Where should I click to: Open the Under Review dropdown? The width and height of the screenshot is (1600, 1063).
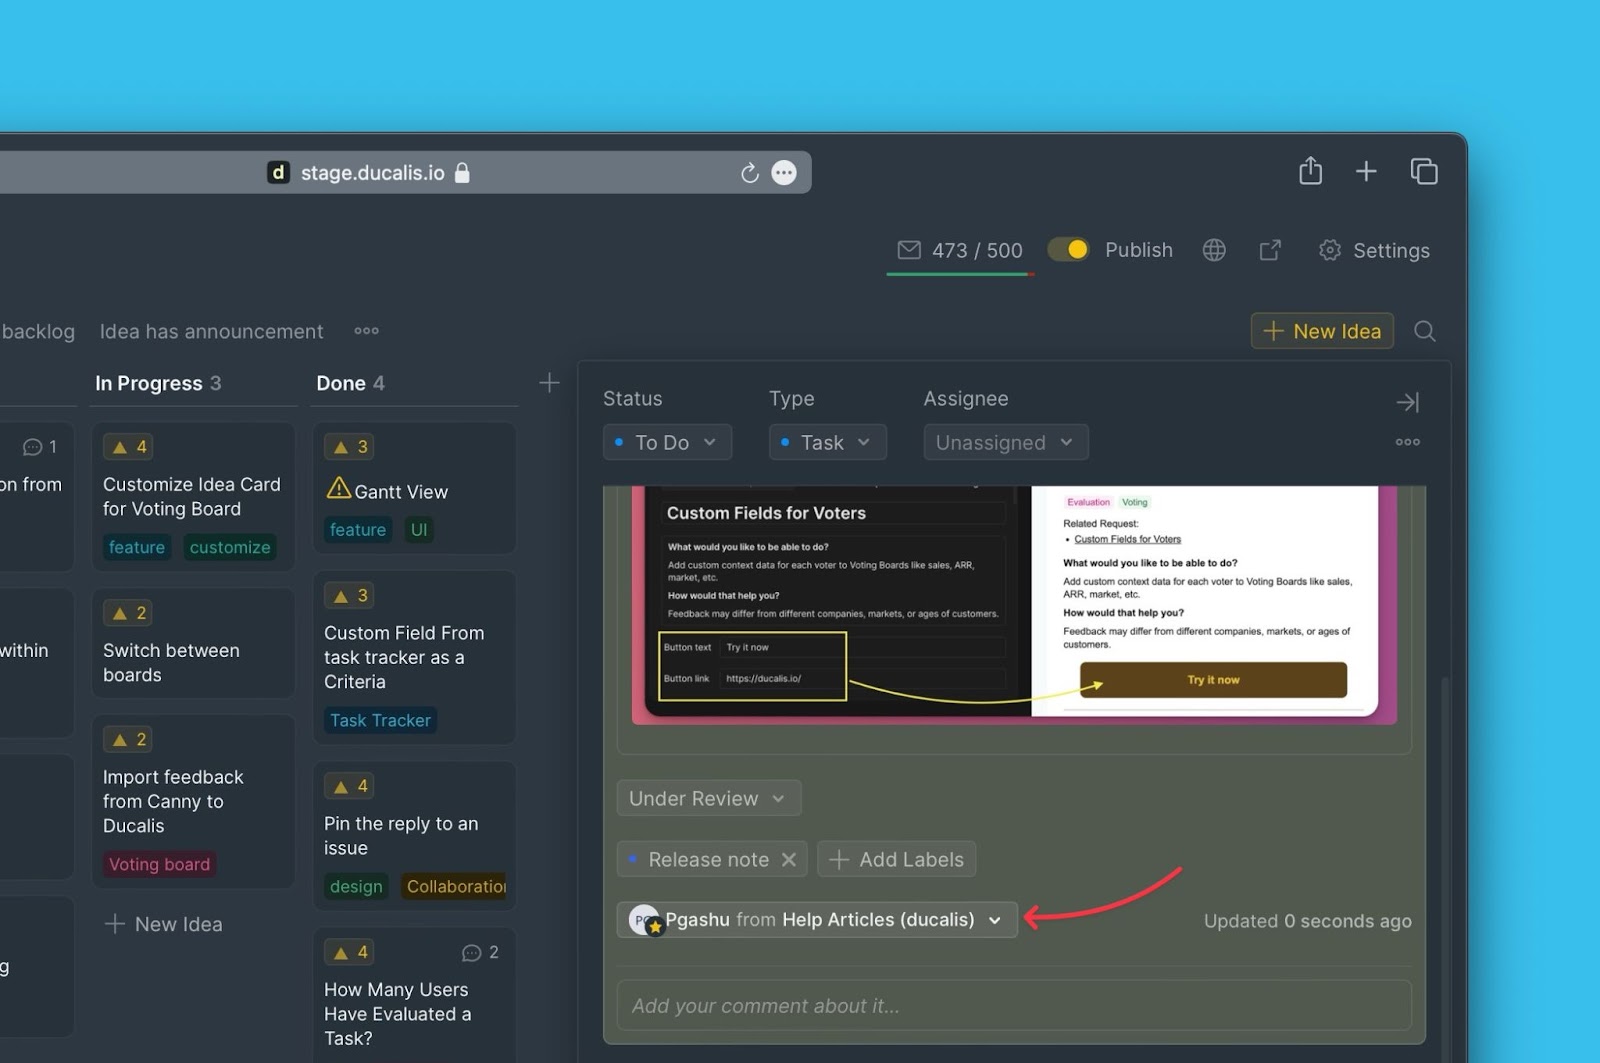708,799
